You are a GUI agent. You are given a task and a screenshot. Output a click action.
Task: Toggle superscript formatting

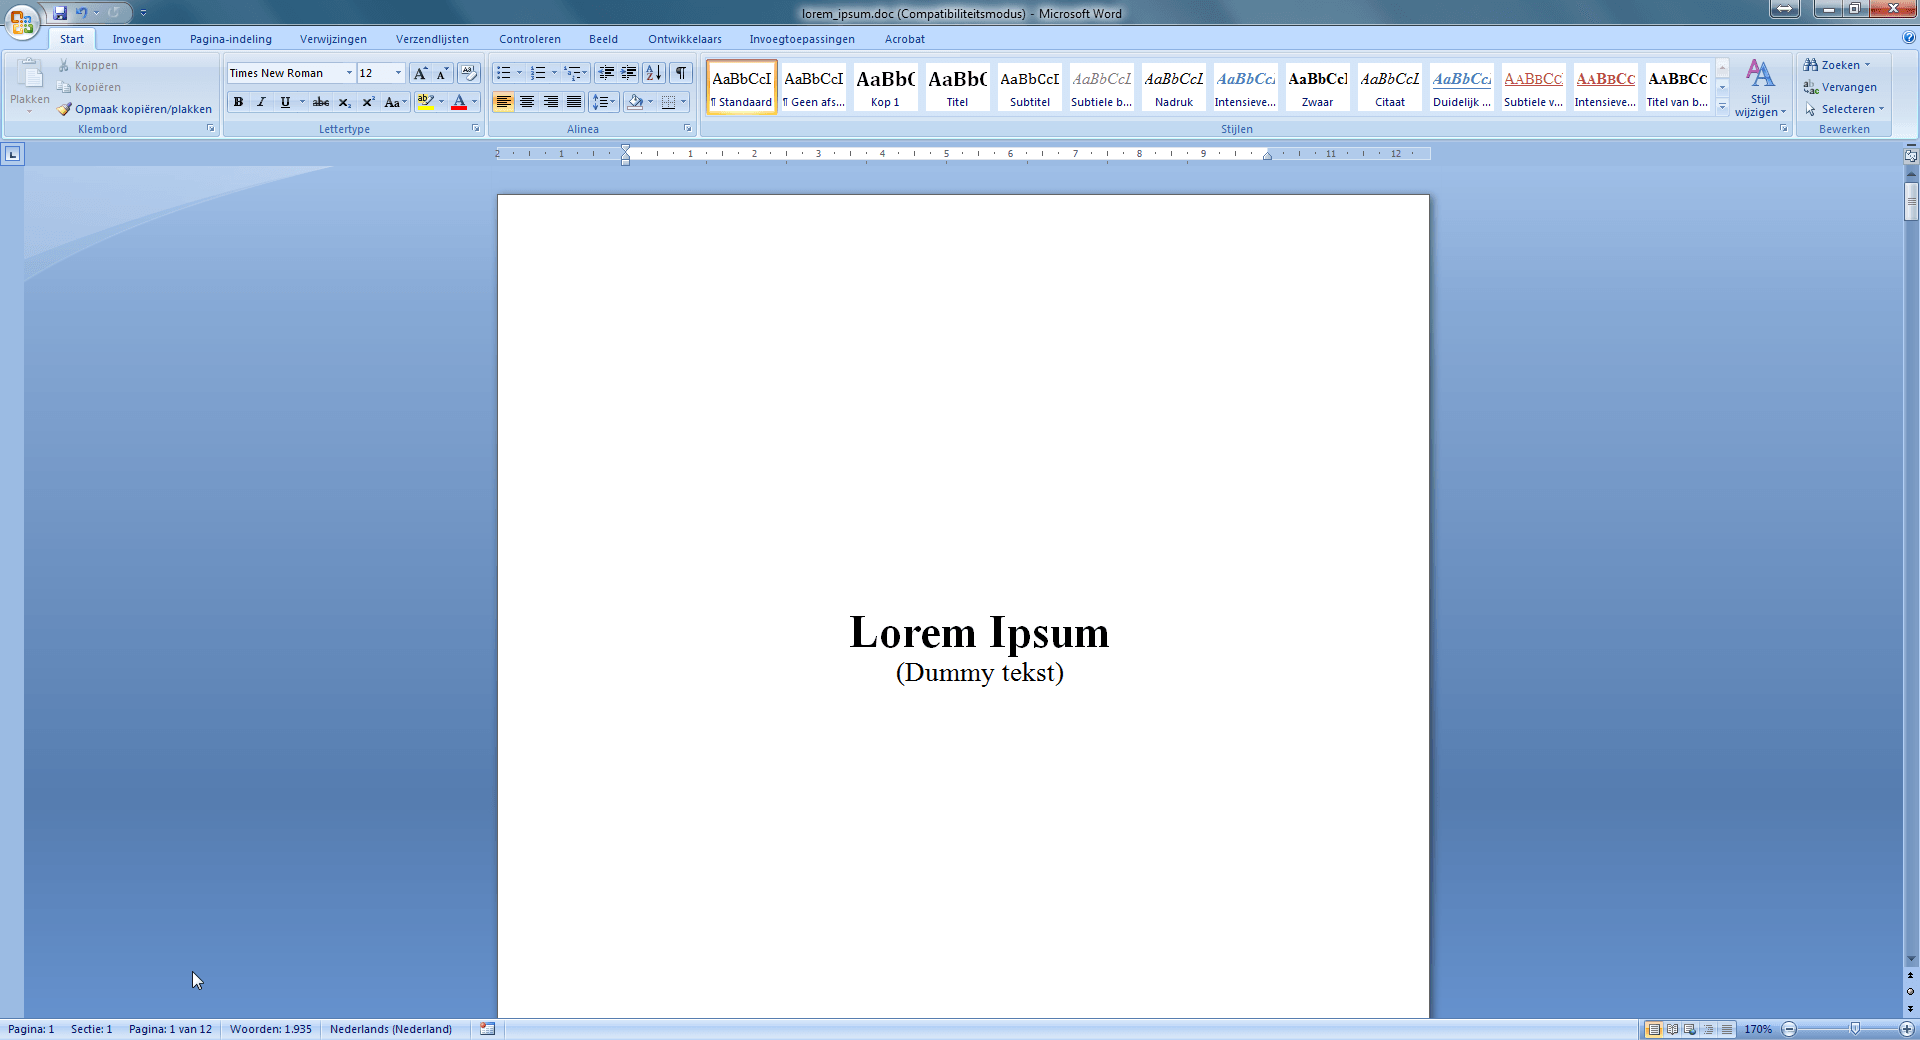pos(368,102)
